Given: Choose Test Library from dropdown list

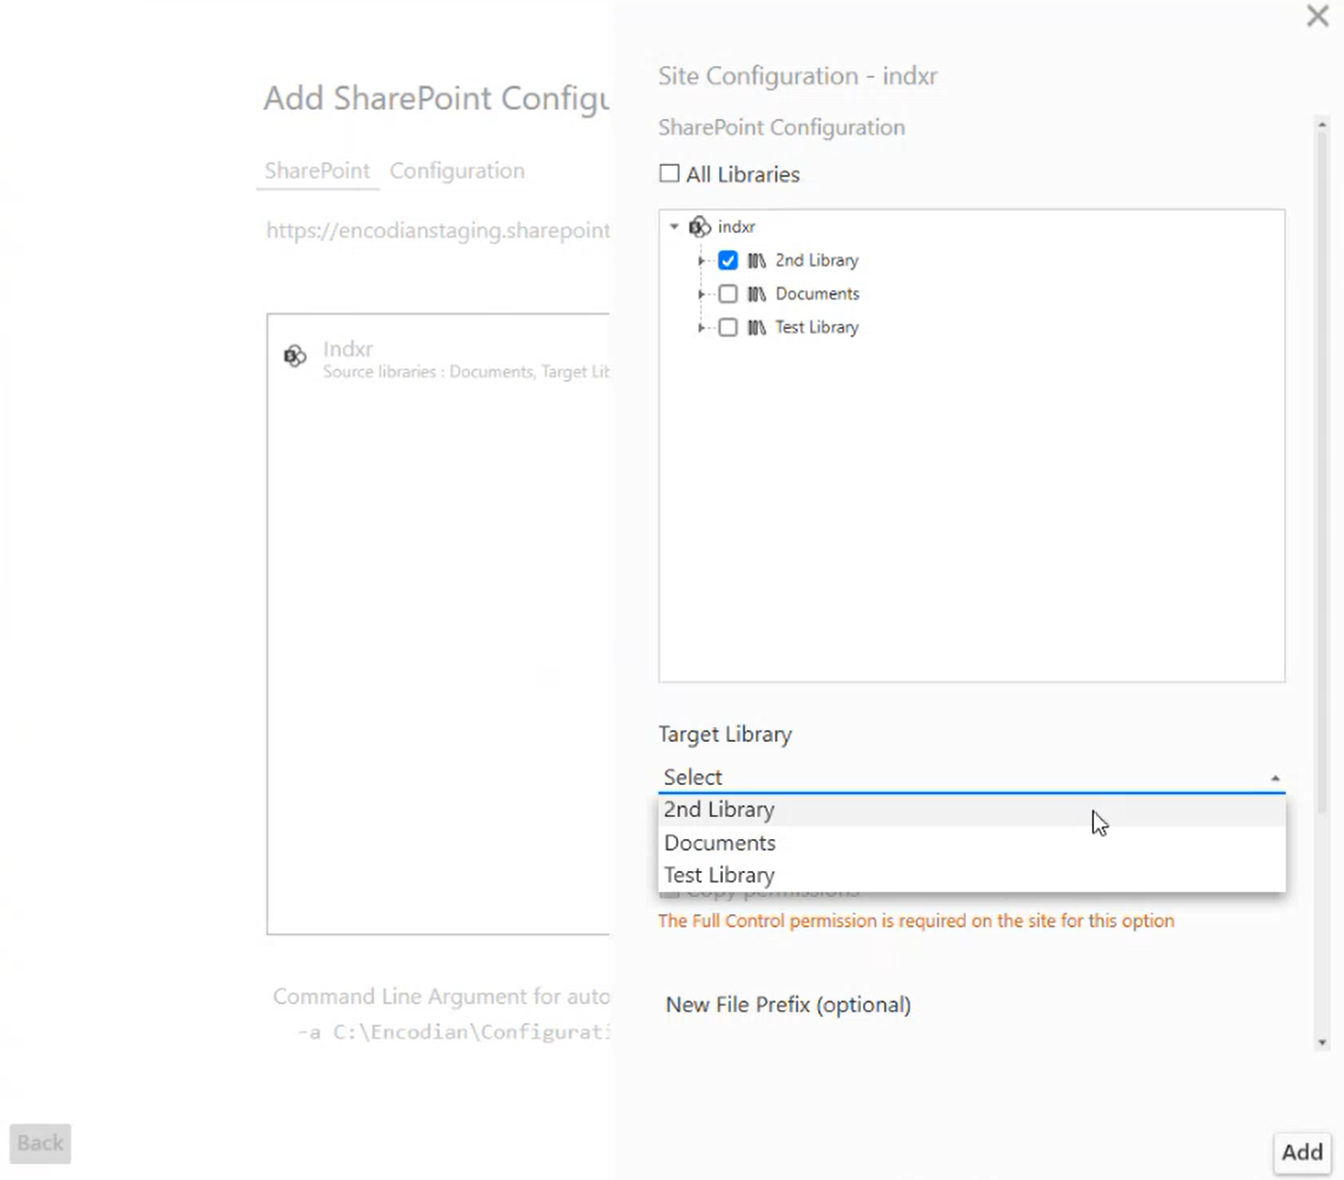Looking at the screenshot, I should pyautogui.click(x=720, y=875).
